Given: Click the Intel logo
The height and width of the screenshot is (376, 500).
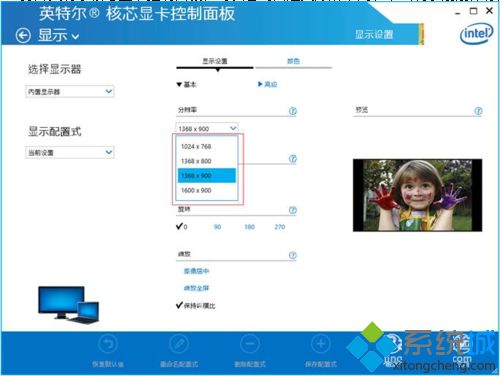Looking at the screenshot, I should [476, 33].
